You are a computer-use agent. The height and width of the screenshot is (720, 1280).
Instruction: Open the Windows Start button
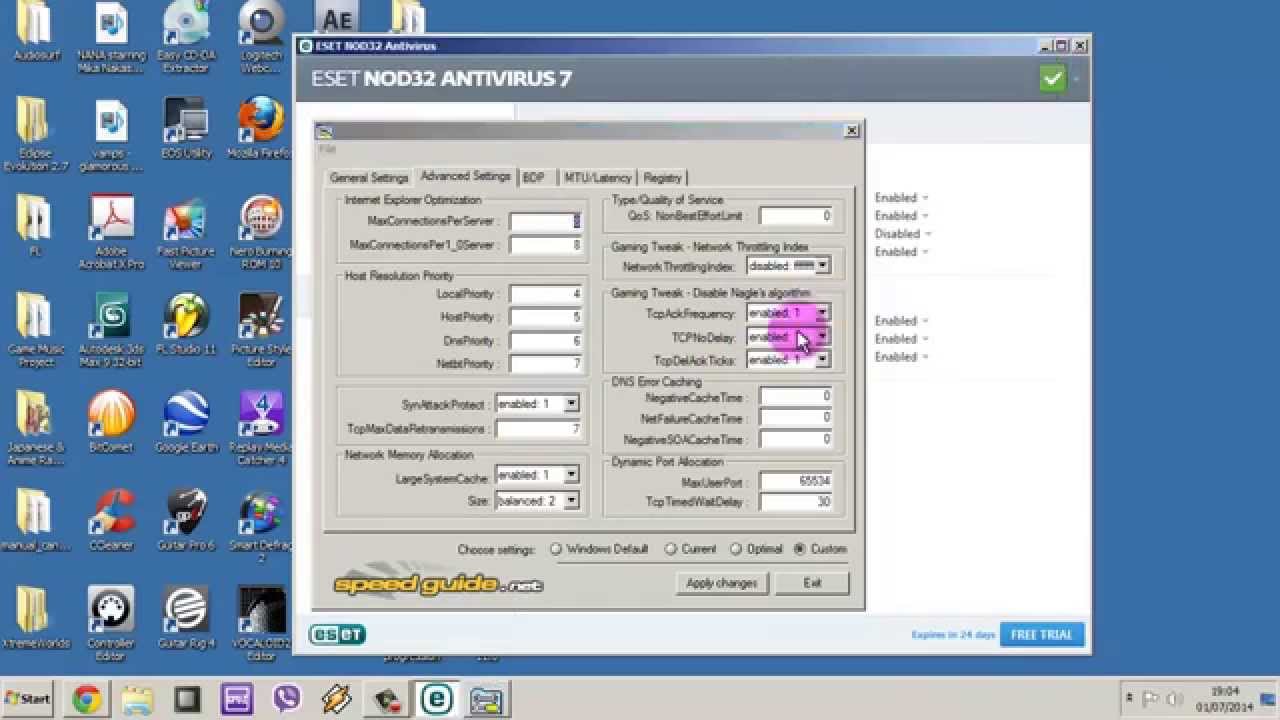coord(28,698)
